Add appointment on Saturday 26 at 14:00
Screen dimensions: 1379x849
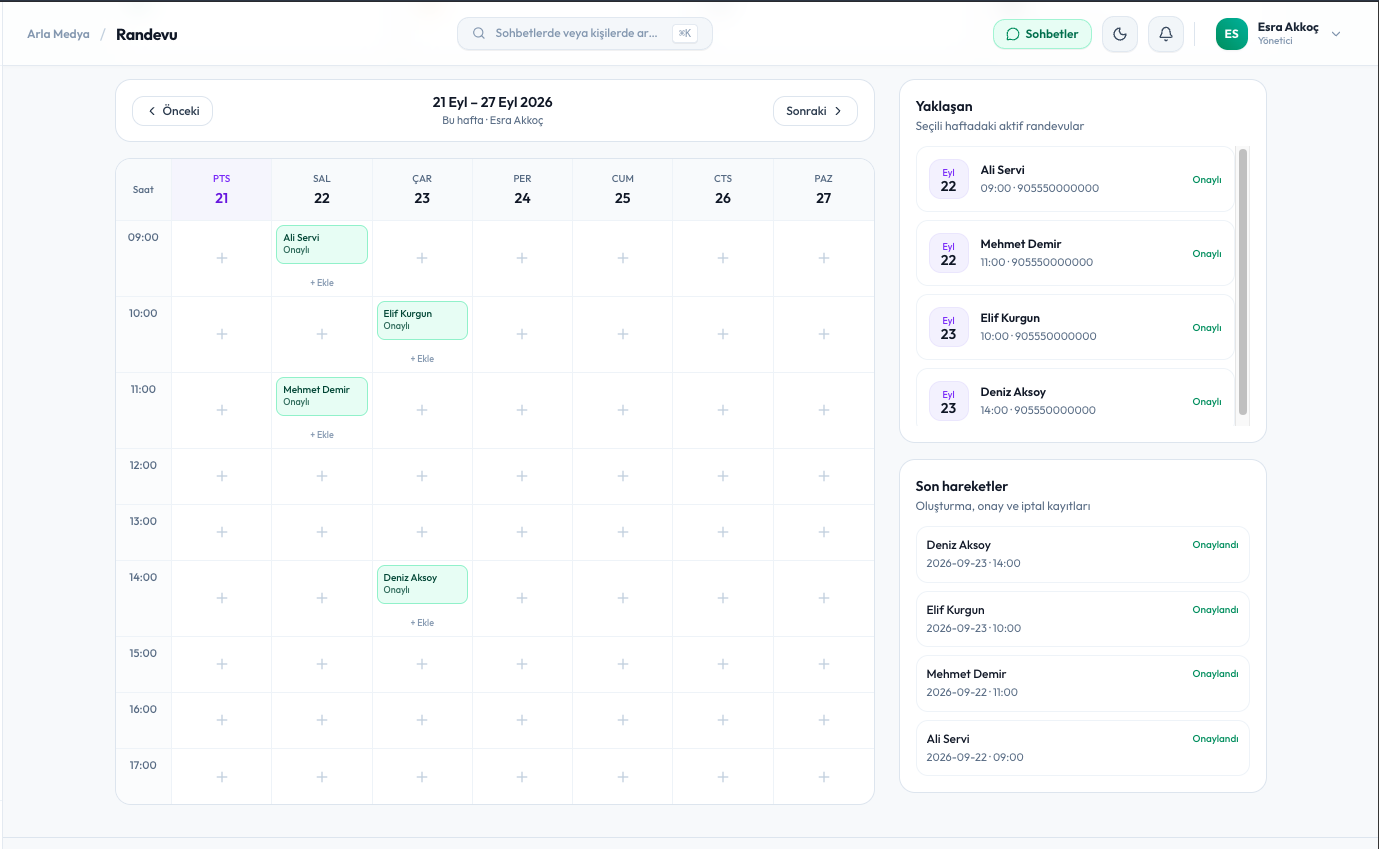pyautogui.click(x=723, y=598)
